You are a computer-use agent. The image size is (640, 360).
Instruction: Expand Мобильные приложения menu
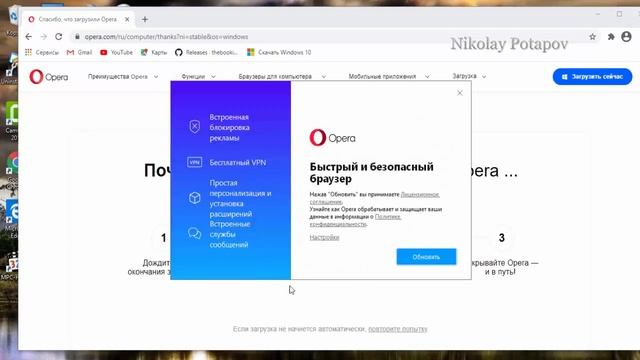[x=389, y=76]
